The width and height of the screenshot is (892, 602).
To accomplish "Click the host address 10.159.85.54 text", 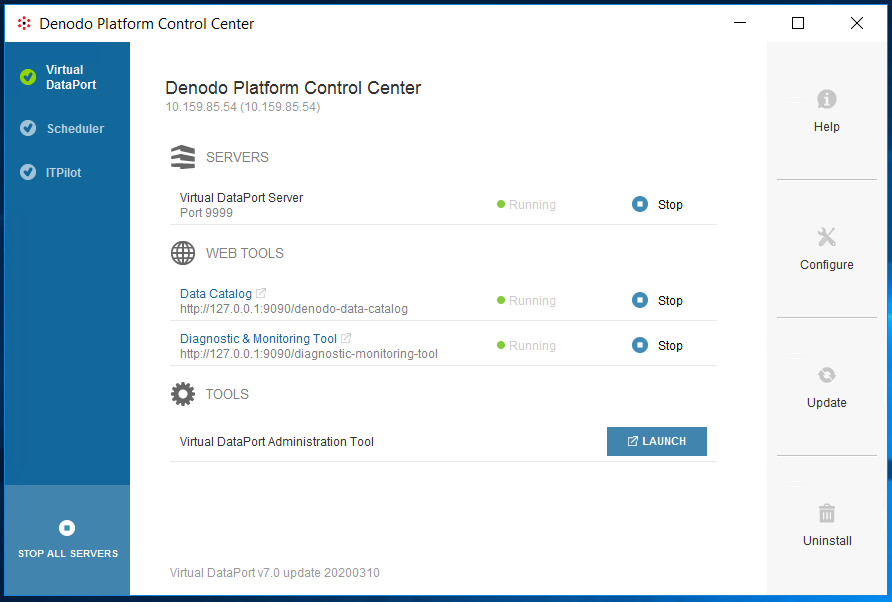I will (243, 107).
